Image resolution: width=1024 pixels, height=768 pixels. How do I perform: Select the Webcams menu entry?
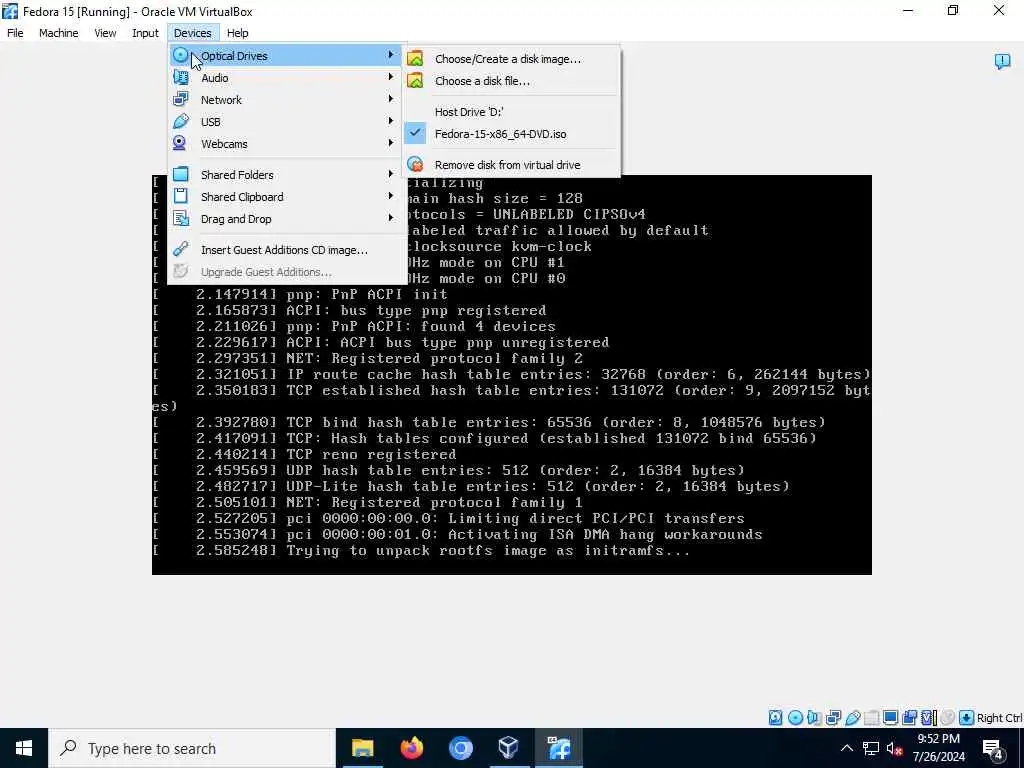[286, 144]
